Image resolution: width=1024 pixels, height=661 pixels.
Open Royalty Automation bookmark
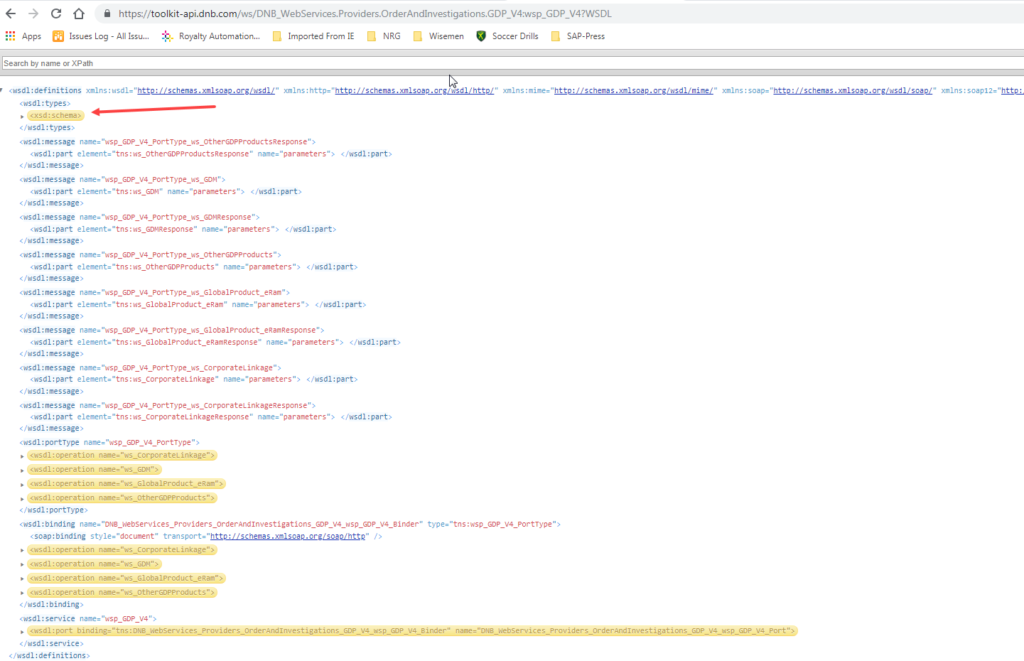[x=211, y=36]
